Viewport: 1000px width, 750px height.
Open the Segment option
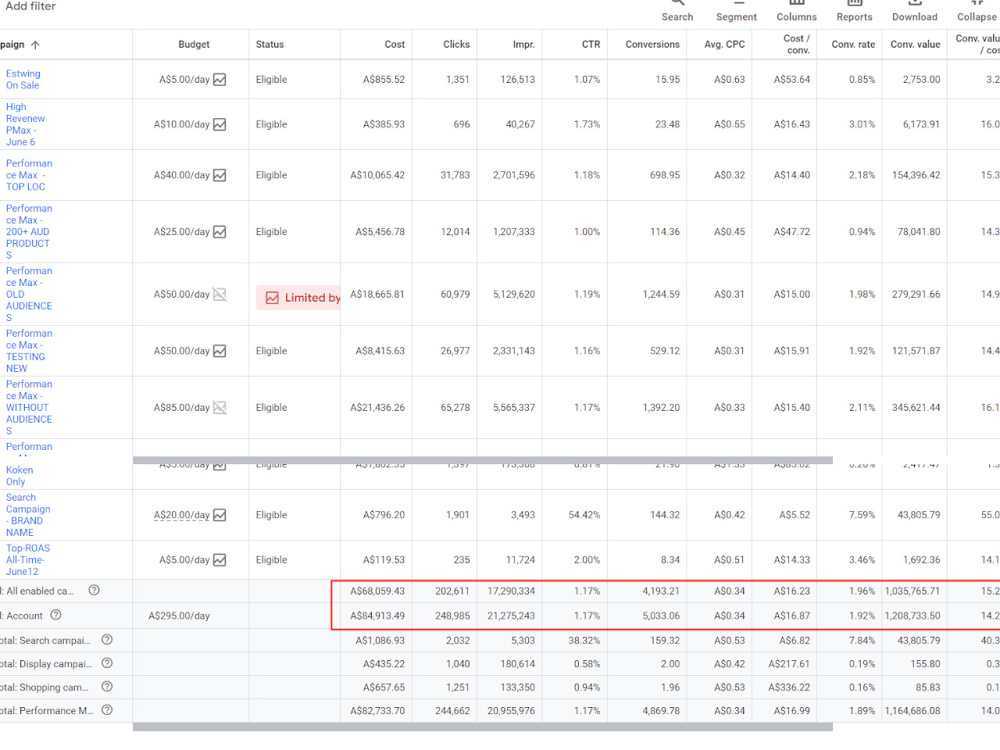point(736,11)
